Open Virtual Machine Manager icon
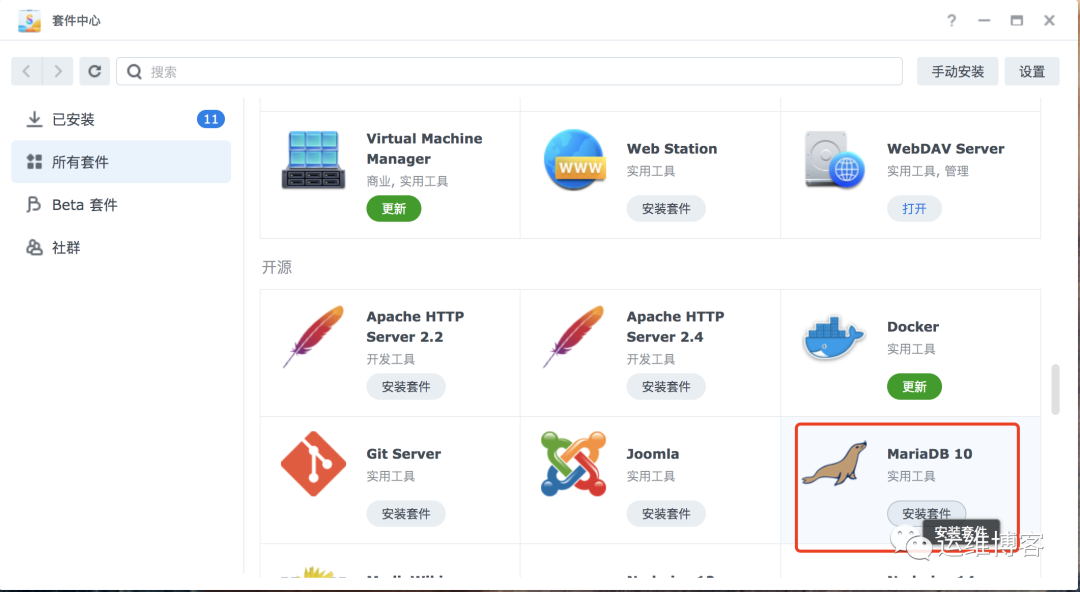The height and width of the screenshot is (592, 1080). (313, 160)
